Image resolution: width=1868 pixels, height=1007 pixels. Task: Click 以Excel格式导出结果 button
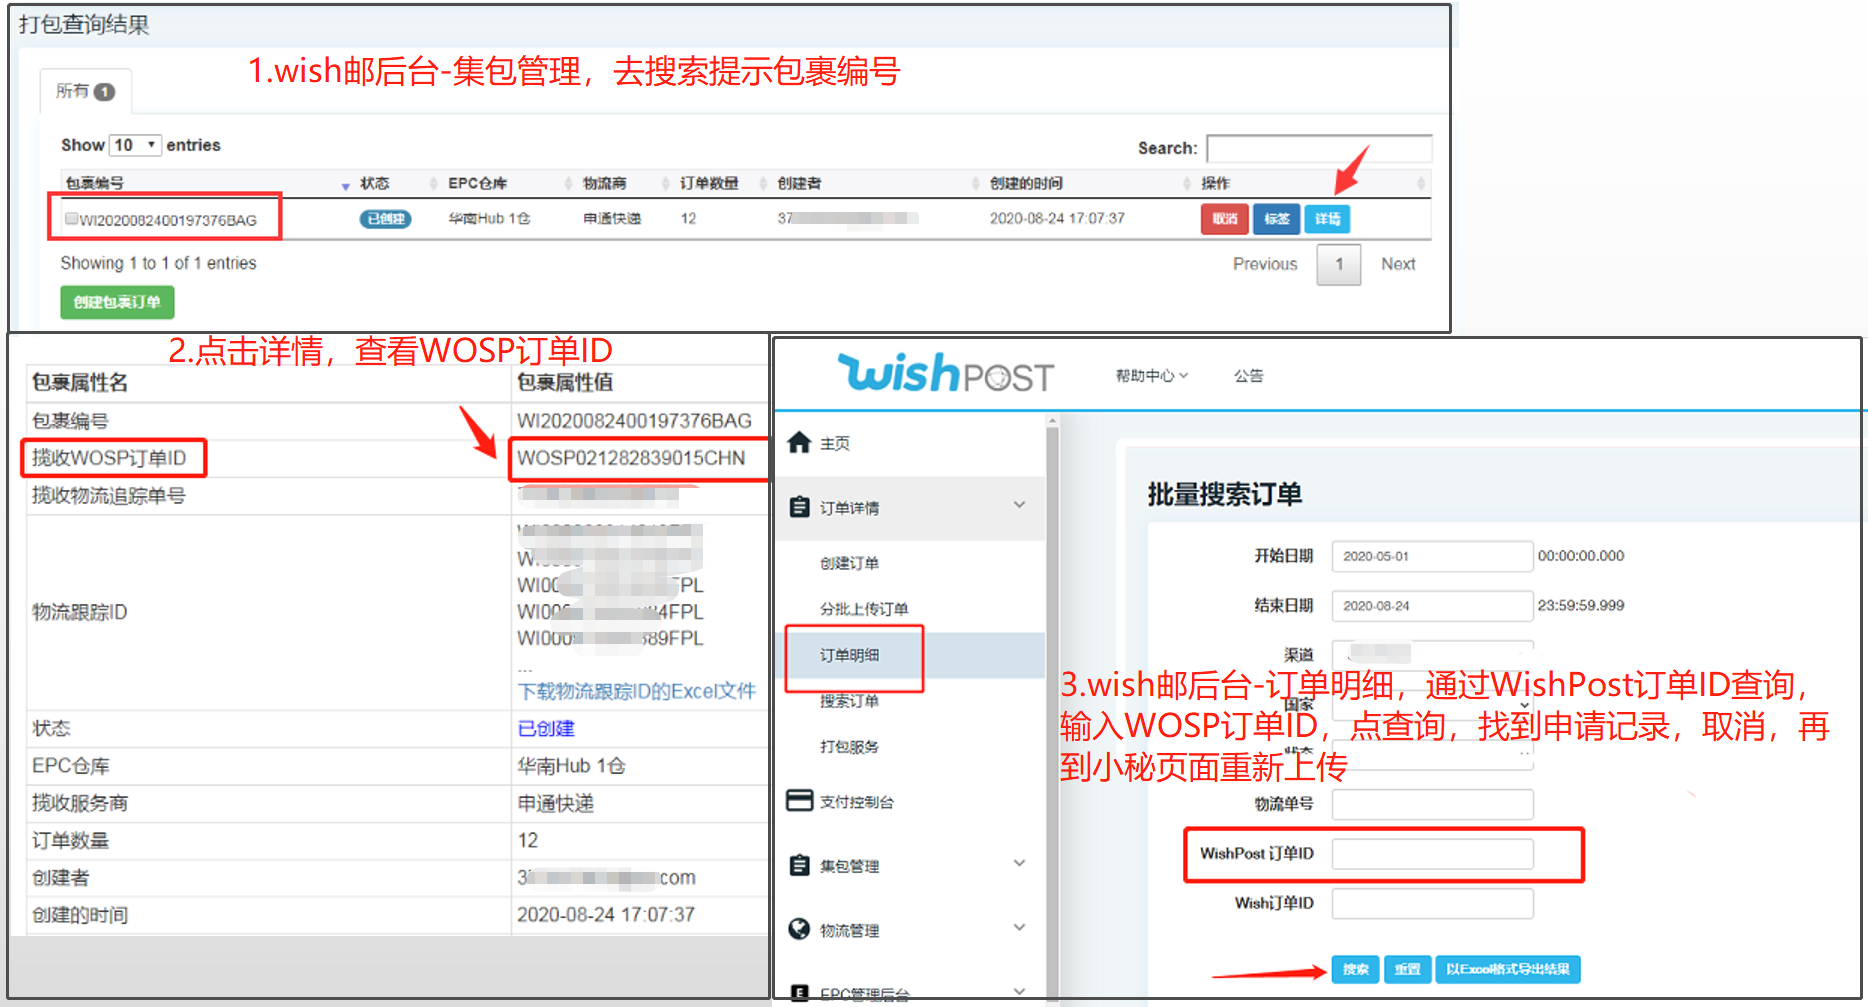(1507, 969)
